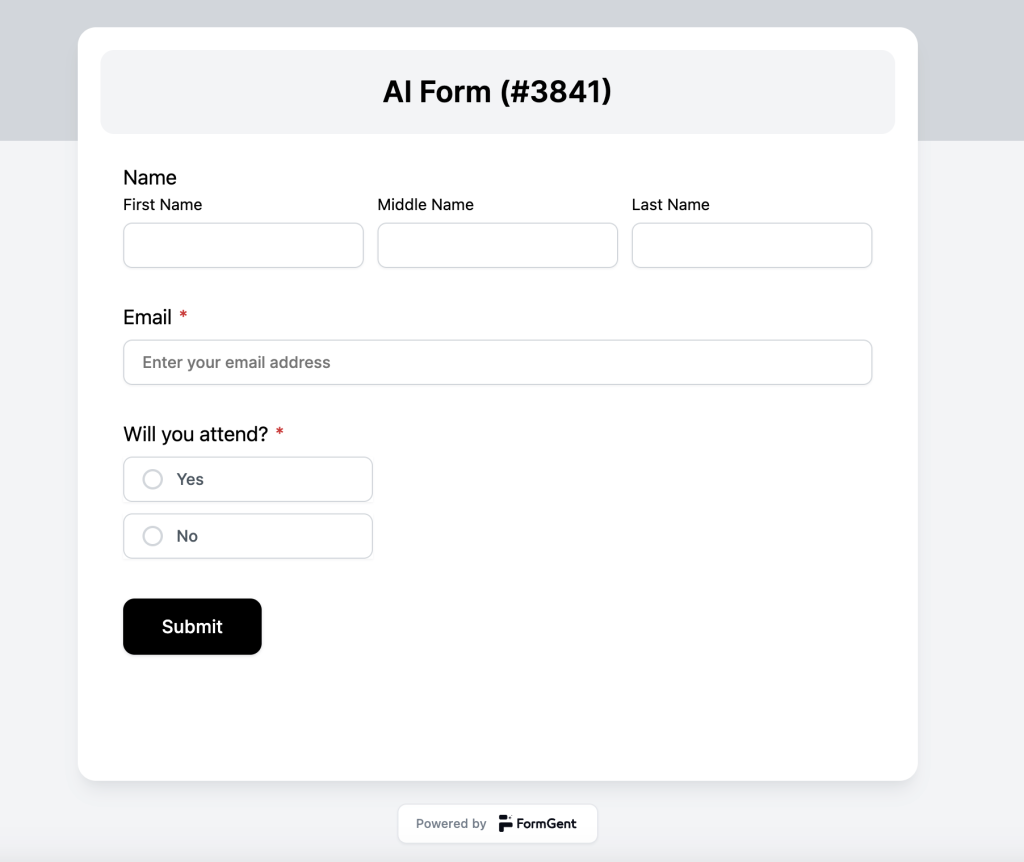
Task: Click the First Name label
Action: click(x=163, y=204)
